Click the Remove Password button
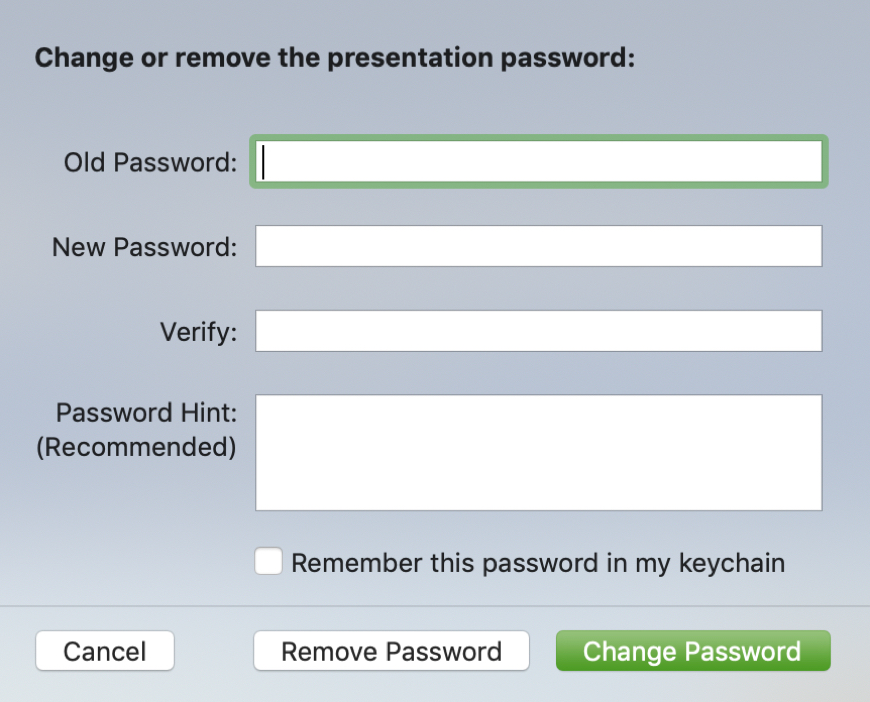 391,651
